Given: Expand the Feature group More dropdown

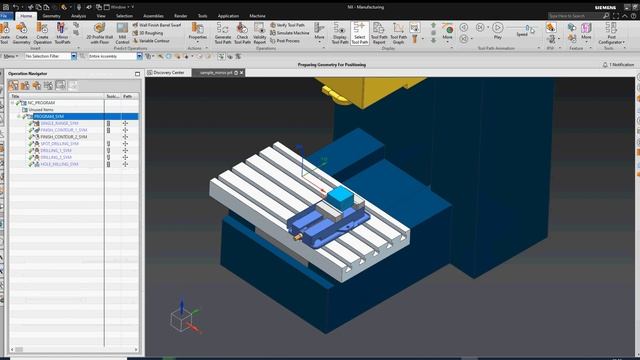Looking at the screenshot, I should pos(587,33).
